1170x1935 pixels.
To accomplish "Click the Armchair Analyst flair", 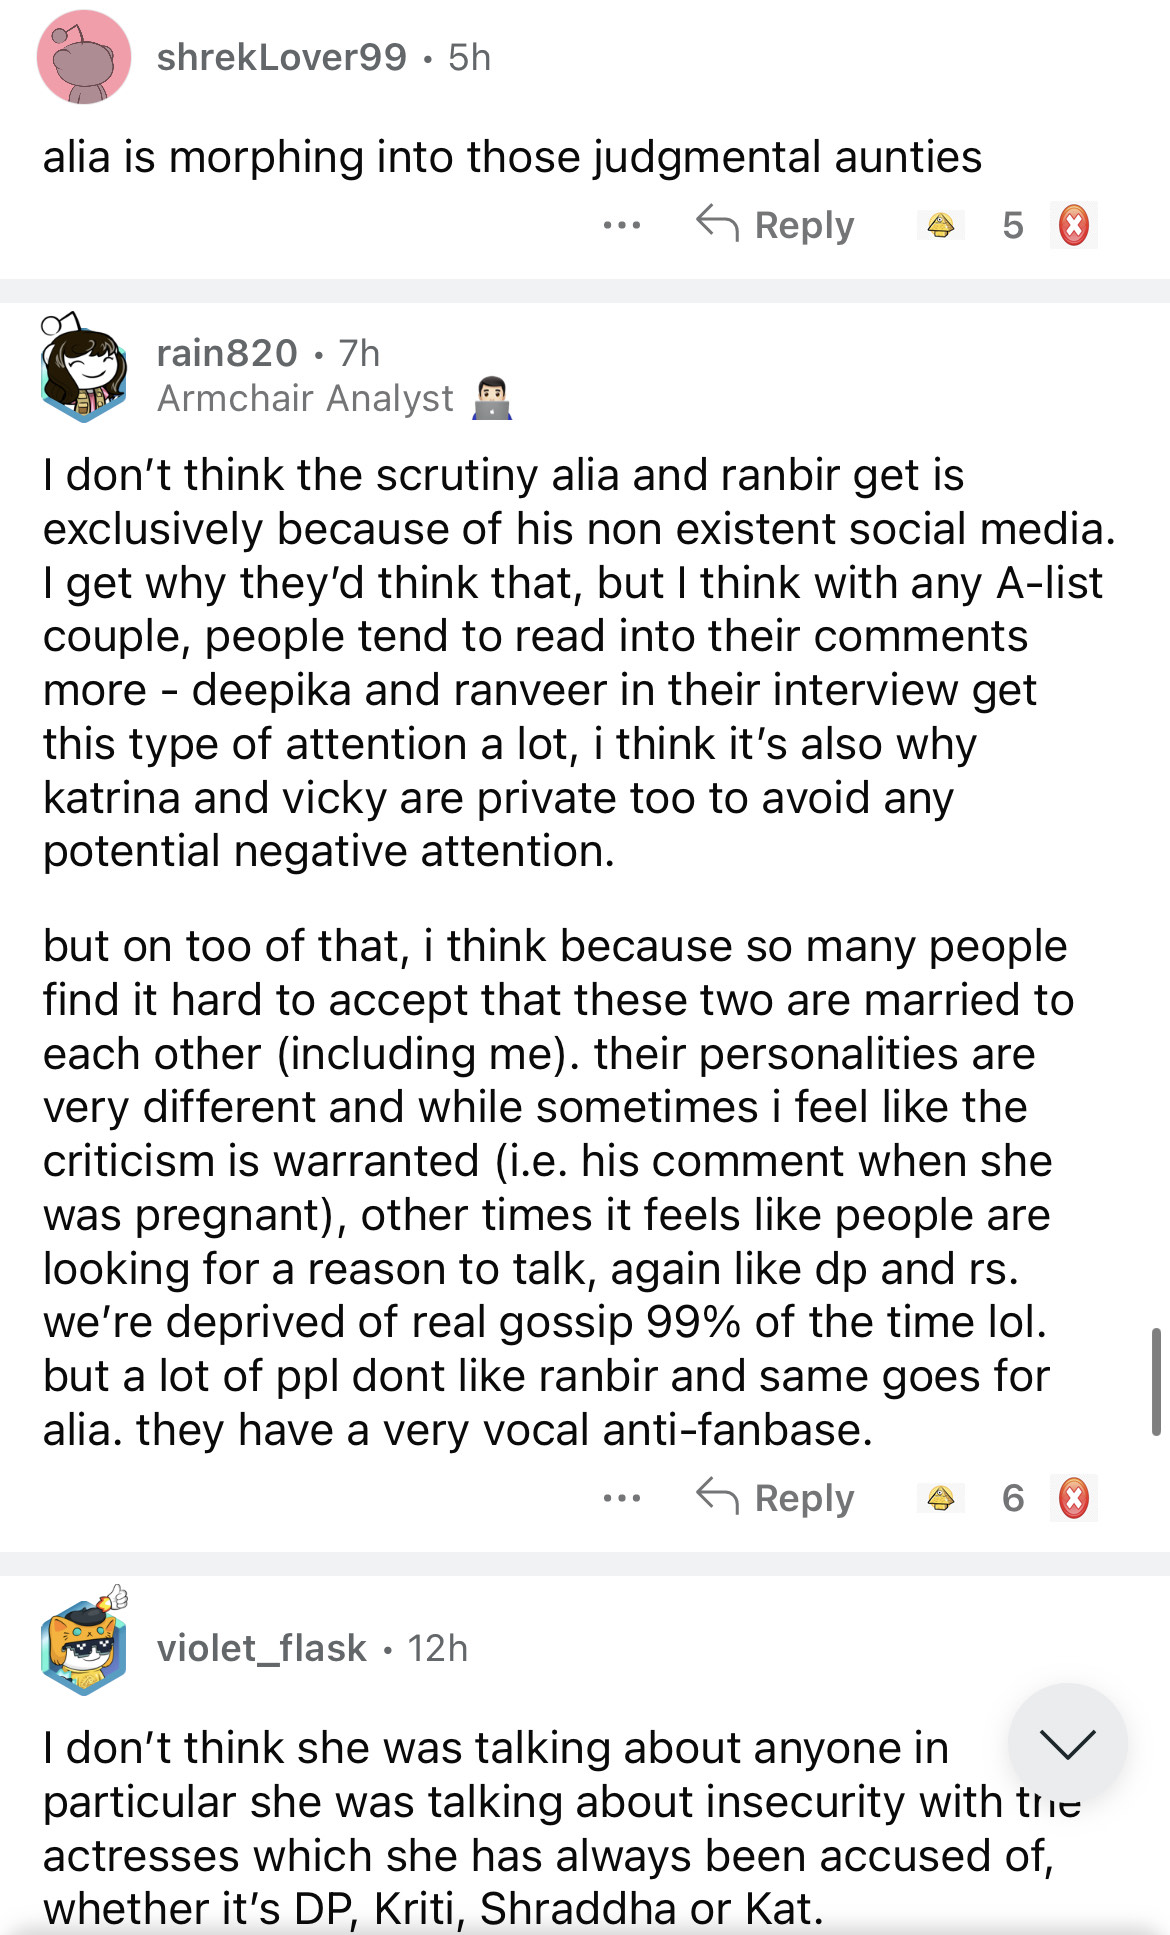I will 305,398.
